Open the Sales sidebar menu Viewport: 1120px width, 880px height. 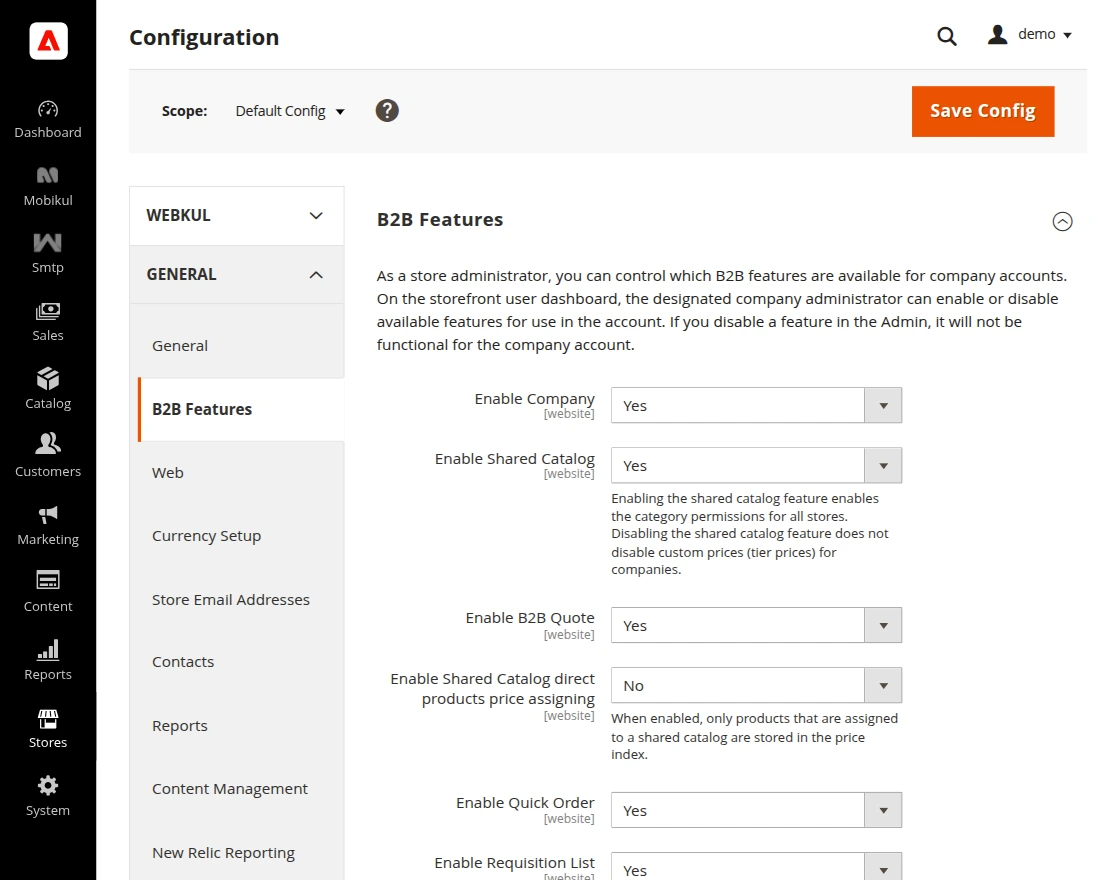coord(48,321)
